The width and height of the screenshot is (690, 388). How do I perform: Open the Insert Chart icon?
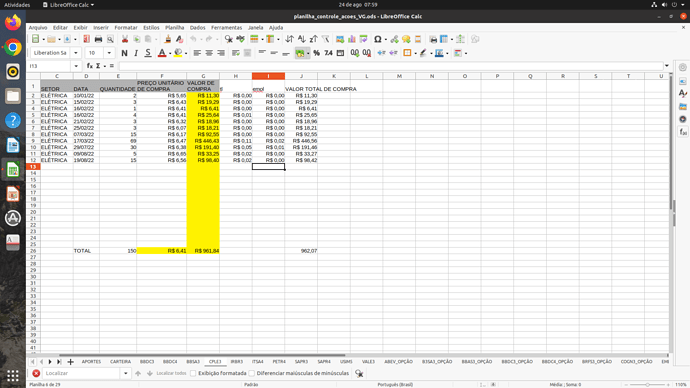352,39
